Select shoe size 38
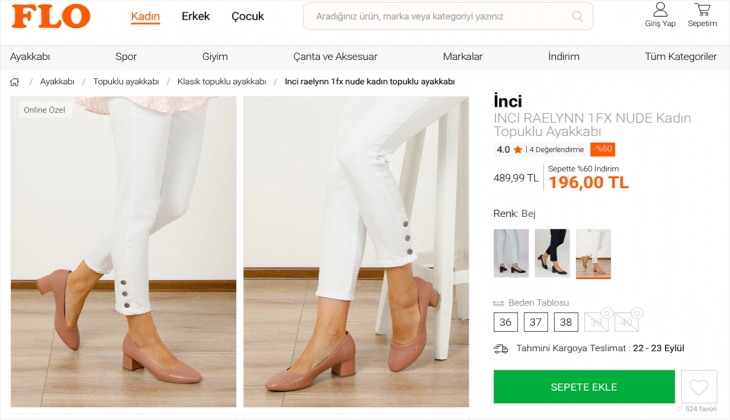This screenshot has height=420, width=730. pyautogui.click(x=566, y=322)
